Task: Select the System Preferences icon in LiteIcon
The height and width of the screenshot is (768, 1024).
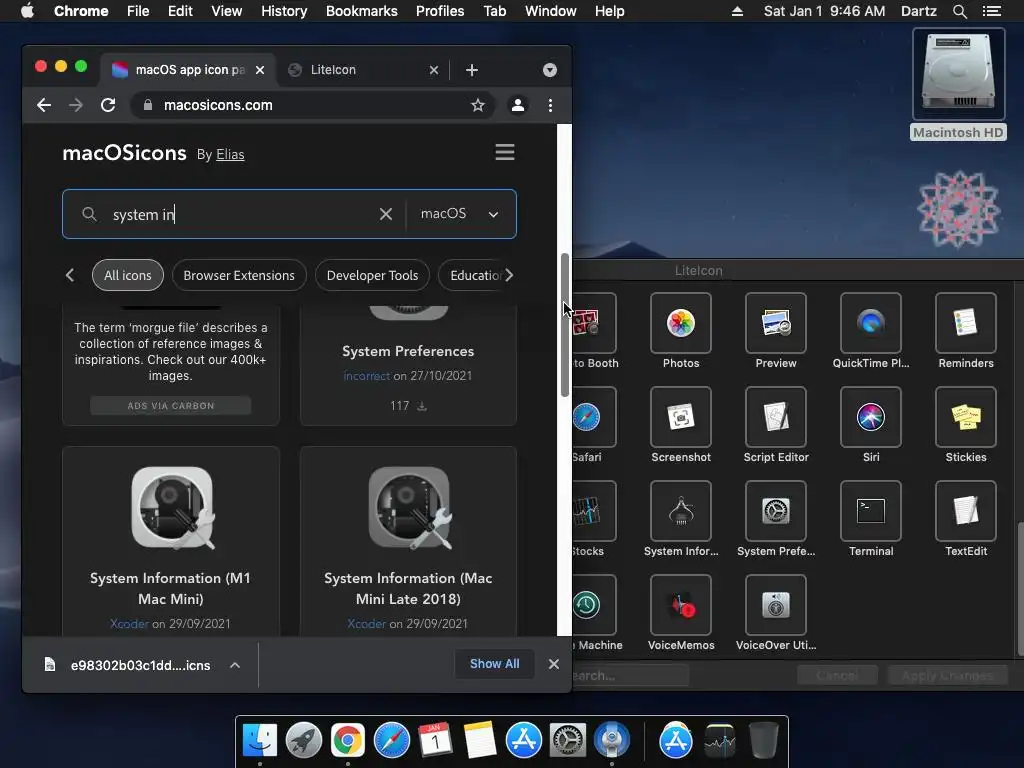Action: click(x=776, y=511)
